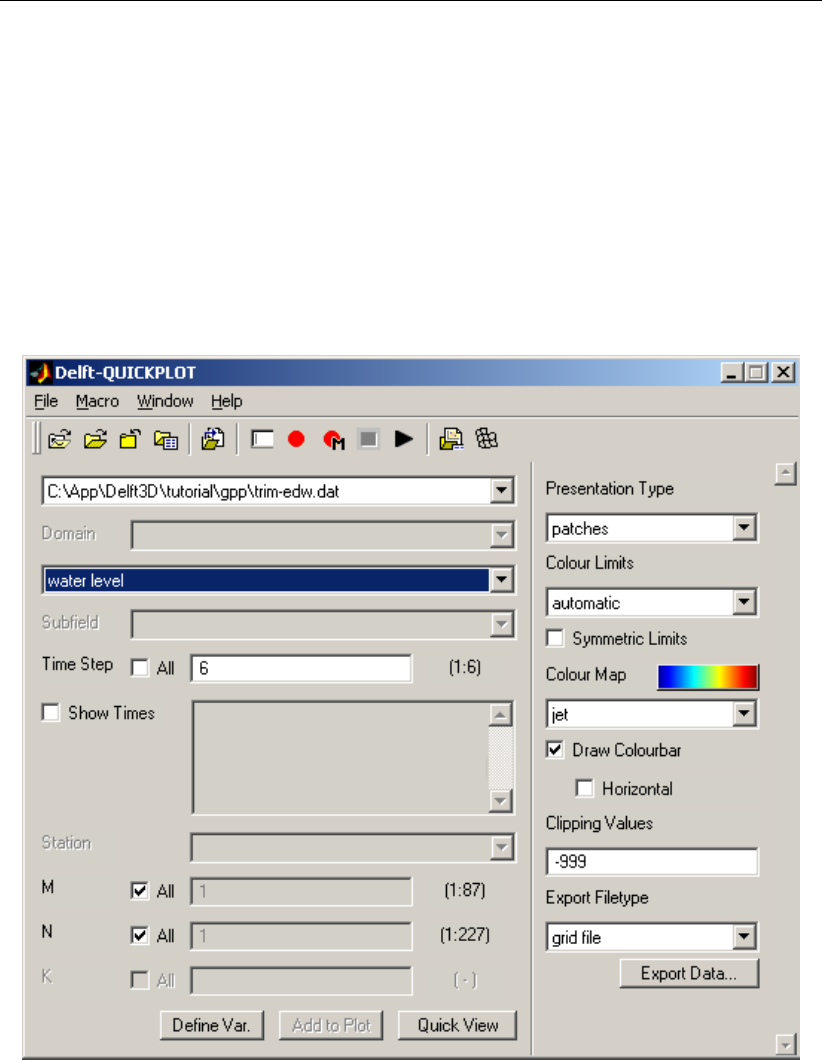Open the jet colour map dropdown

click(744, 714)
